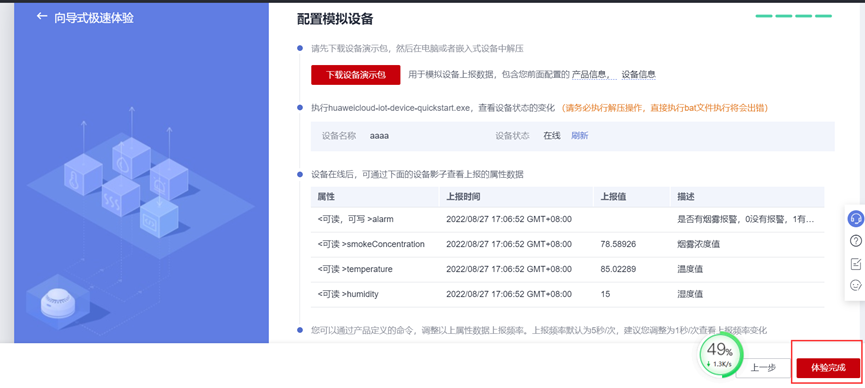Click humidity value 15
865x388 pixels.
point(605,294)
